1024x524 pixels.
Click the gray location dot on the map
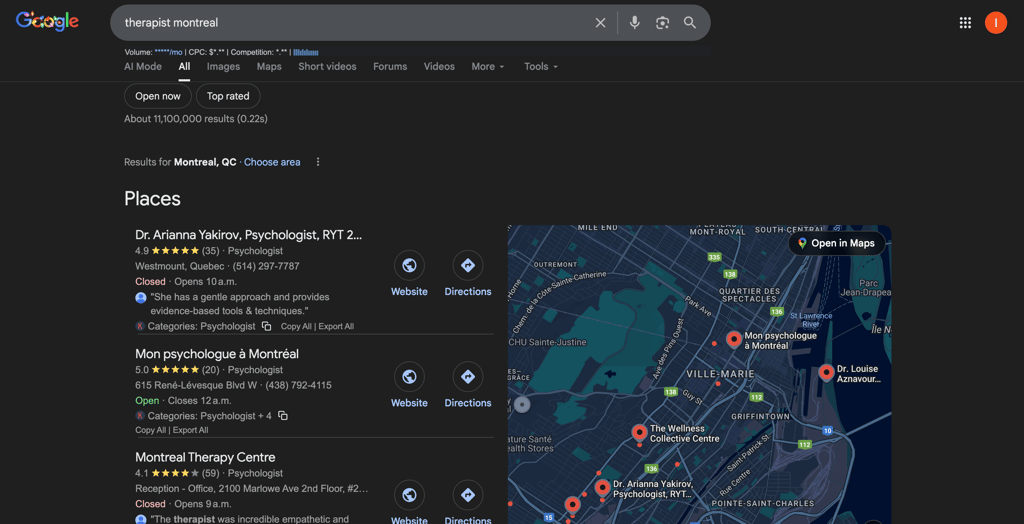pyautogui.click(x=522, y=404)
